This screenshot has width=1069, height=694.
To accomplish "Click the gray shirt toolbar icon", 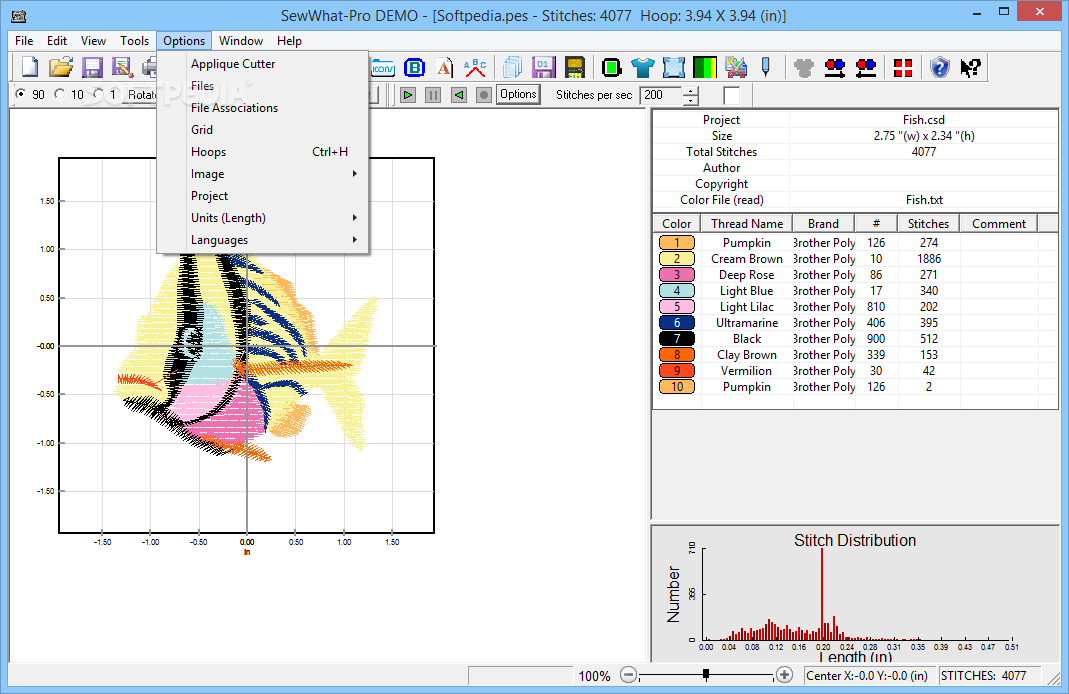I will [x=804, y=67].
